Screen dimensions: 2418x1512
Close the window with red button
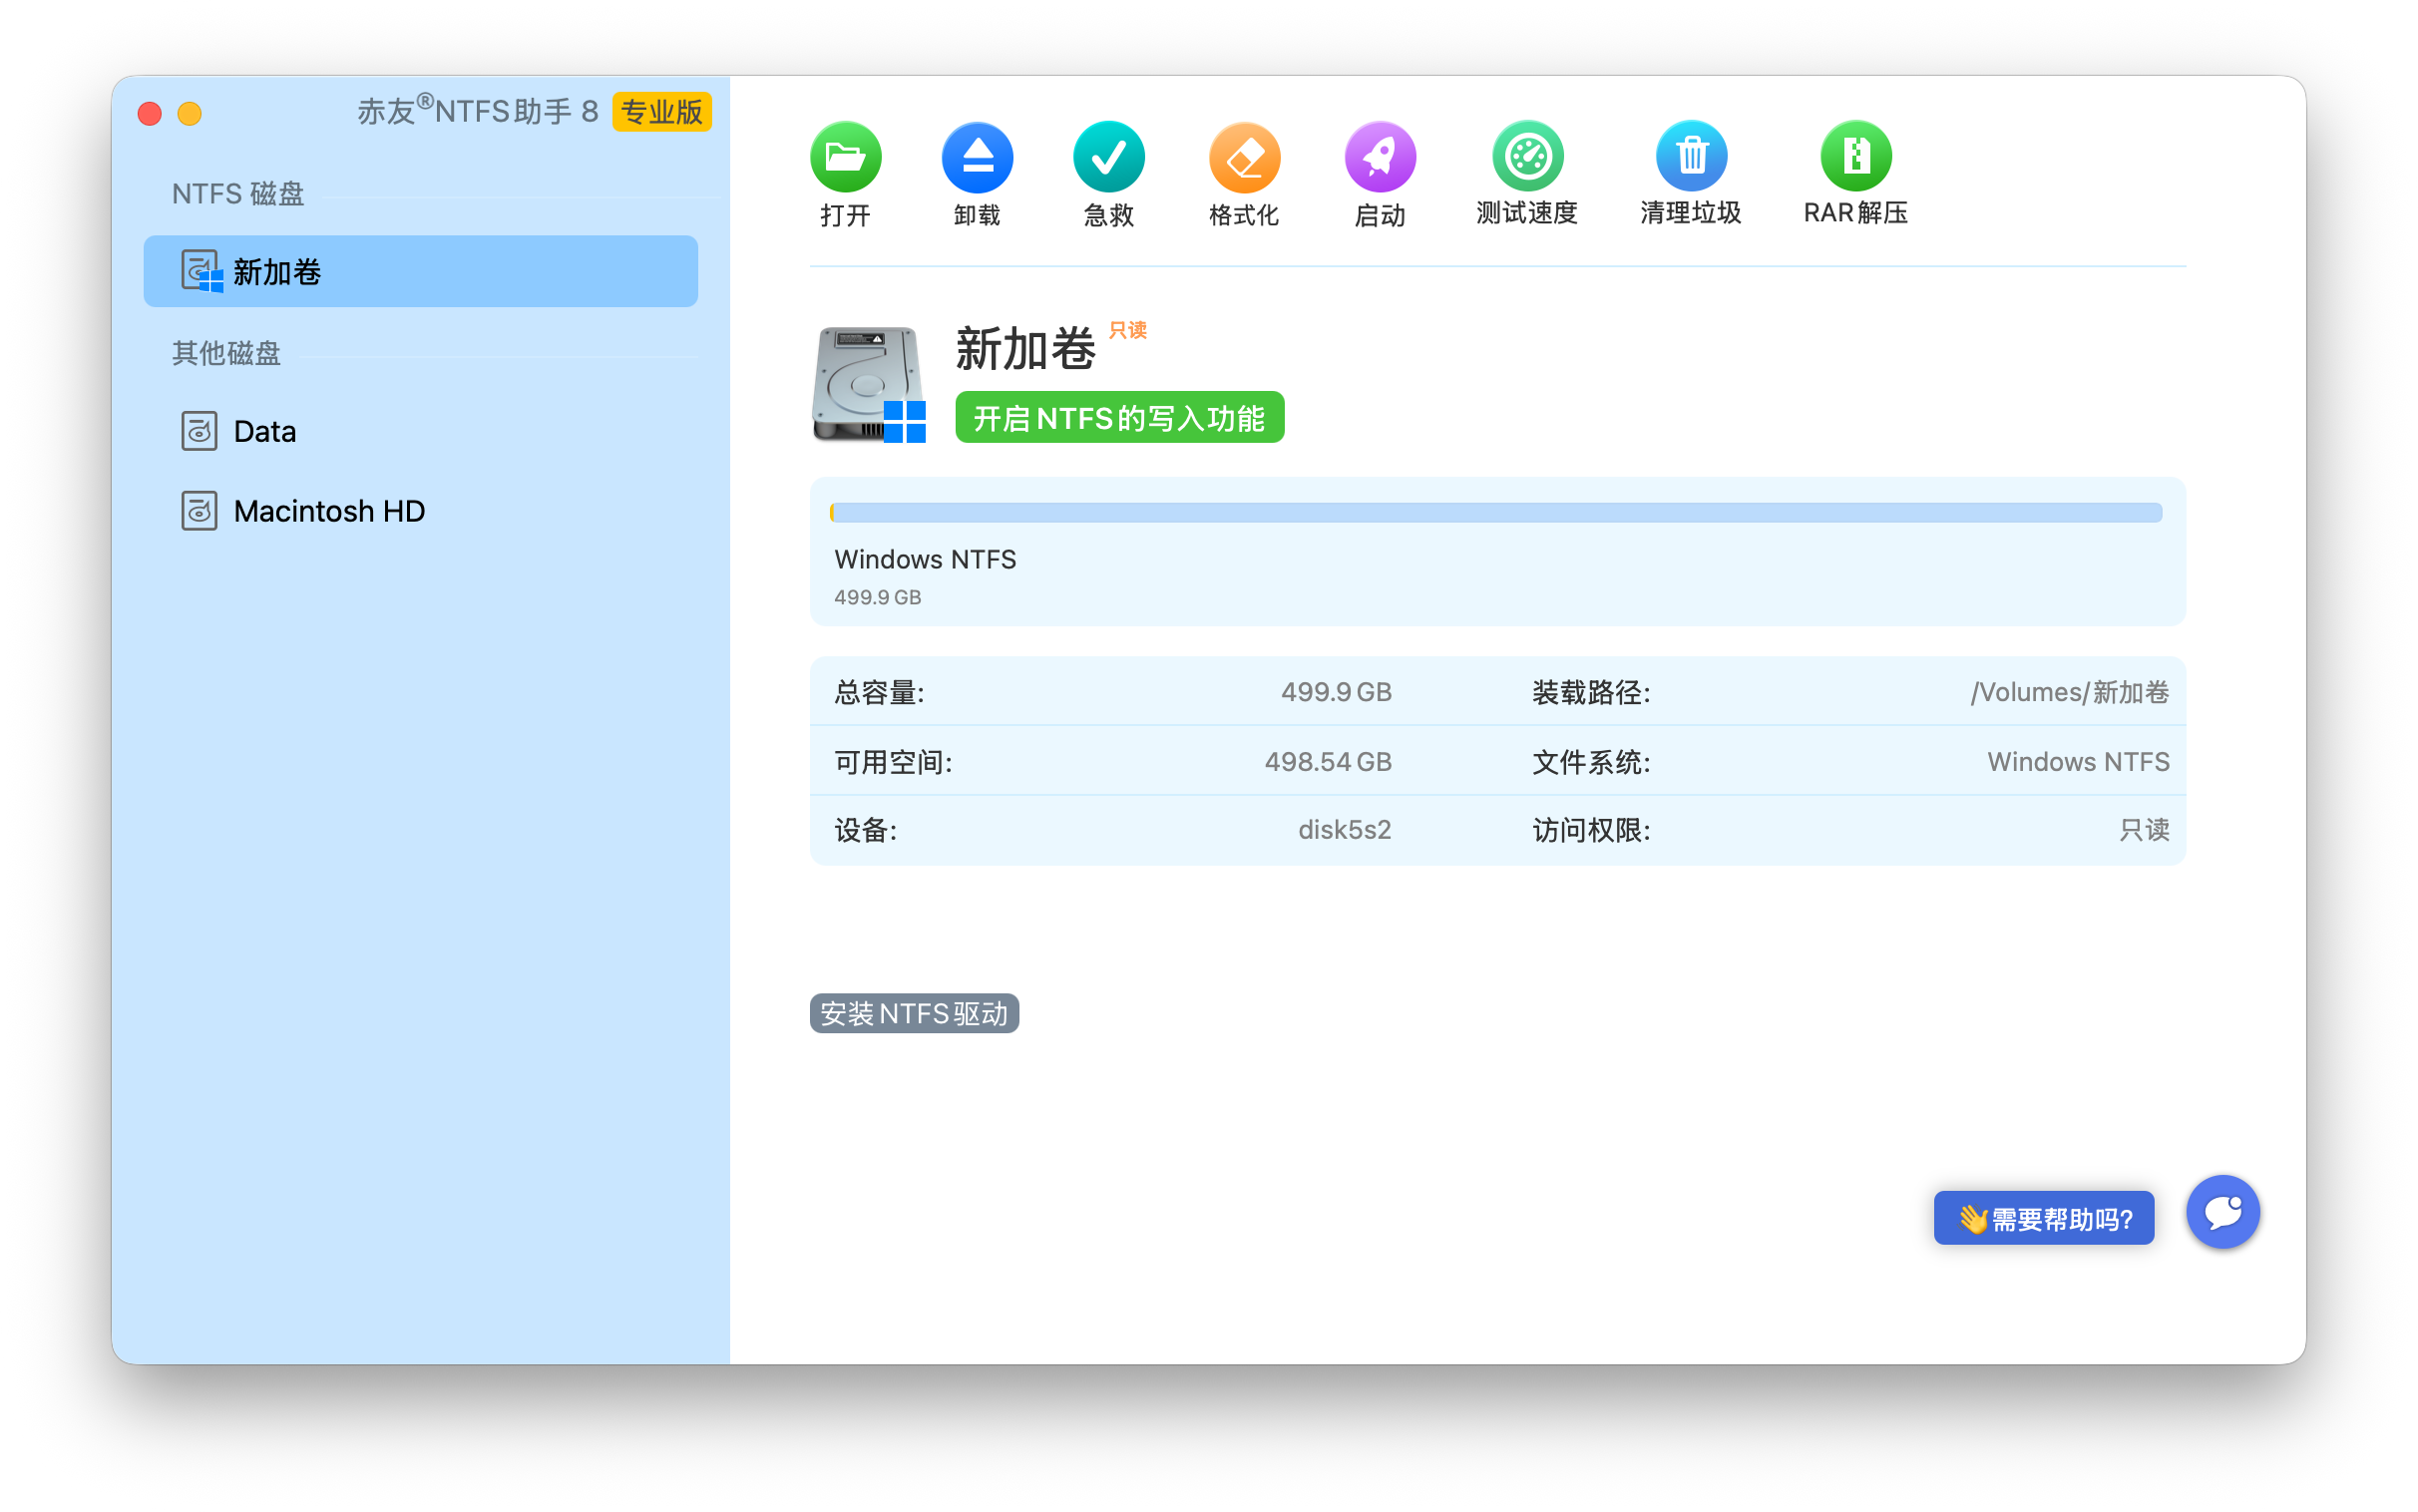pyautogui.click(x=150, y=113)
